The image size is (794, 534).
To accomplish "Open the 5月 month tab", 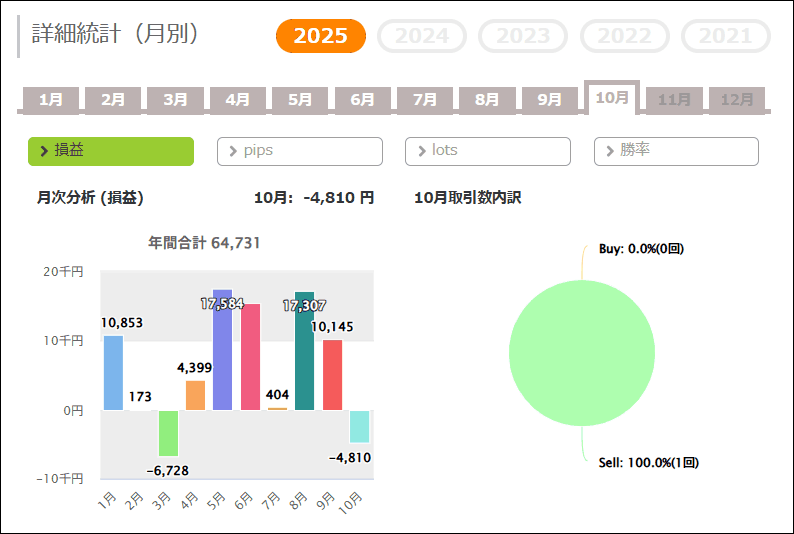I will click(x=300, y=99).
